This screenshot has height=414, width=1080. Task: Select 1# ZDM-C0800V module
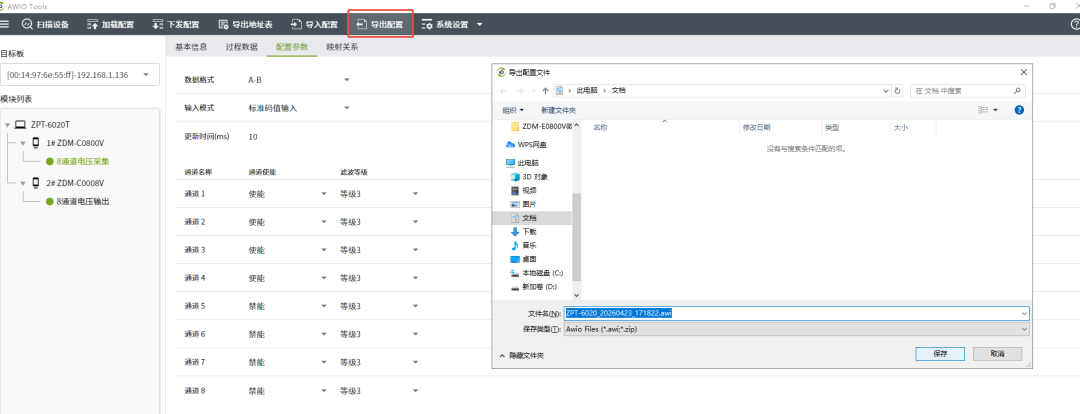75,143
